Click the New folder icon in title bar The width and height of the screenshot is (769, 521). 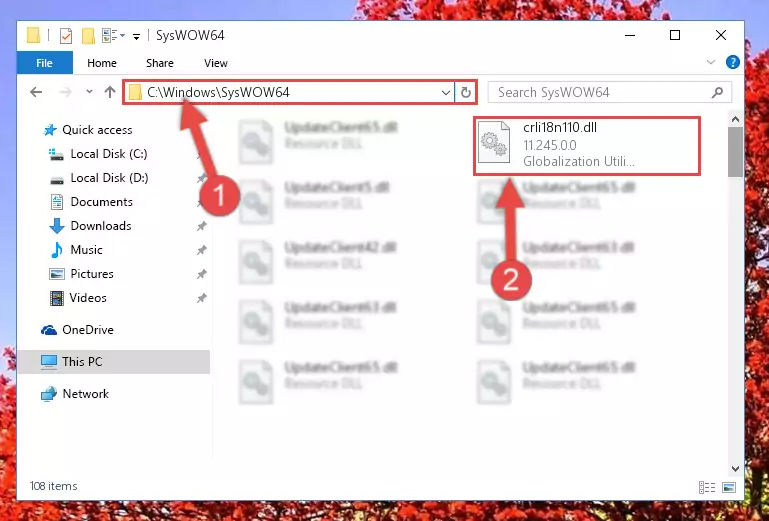coord(88,35)
